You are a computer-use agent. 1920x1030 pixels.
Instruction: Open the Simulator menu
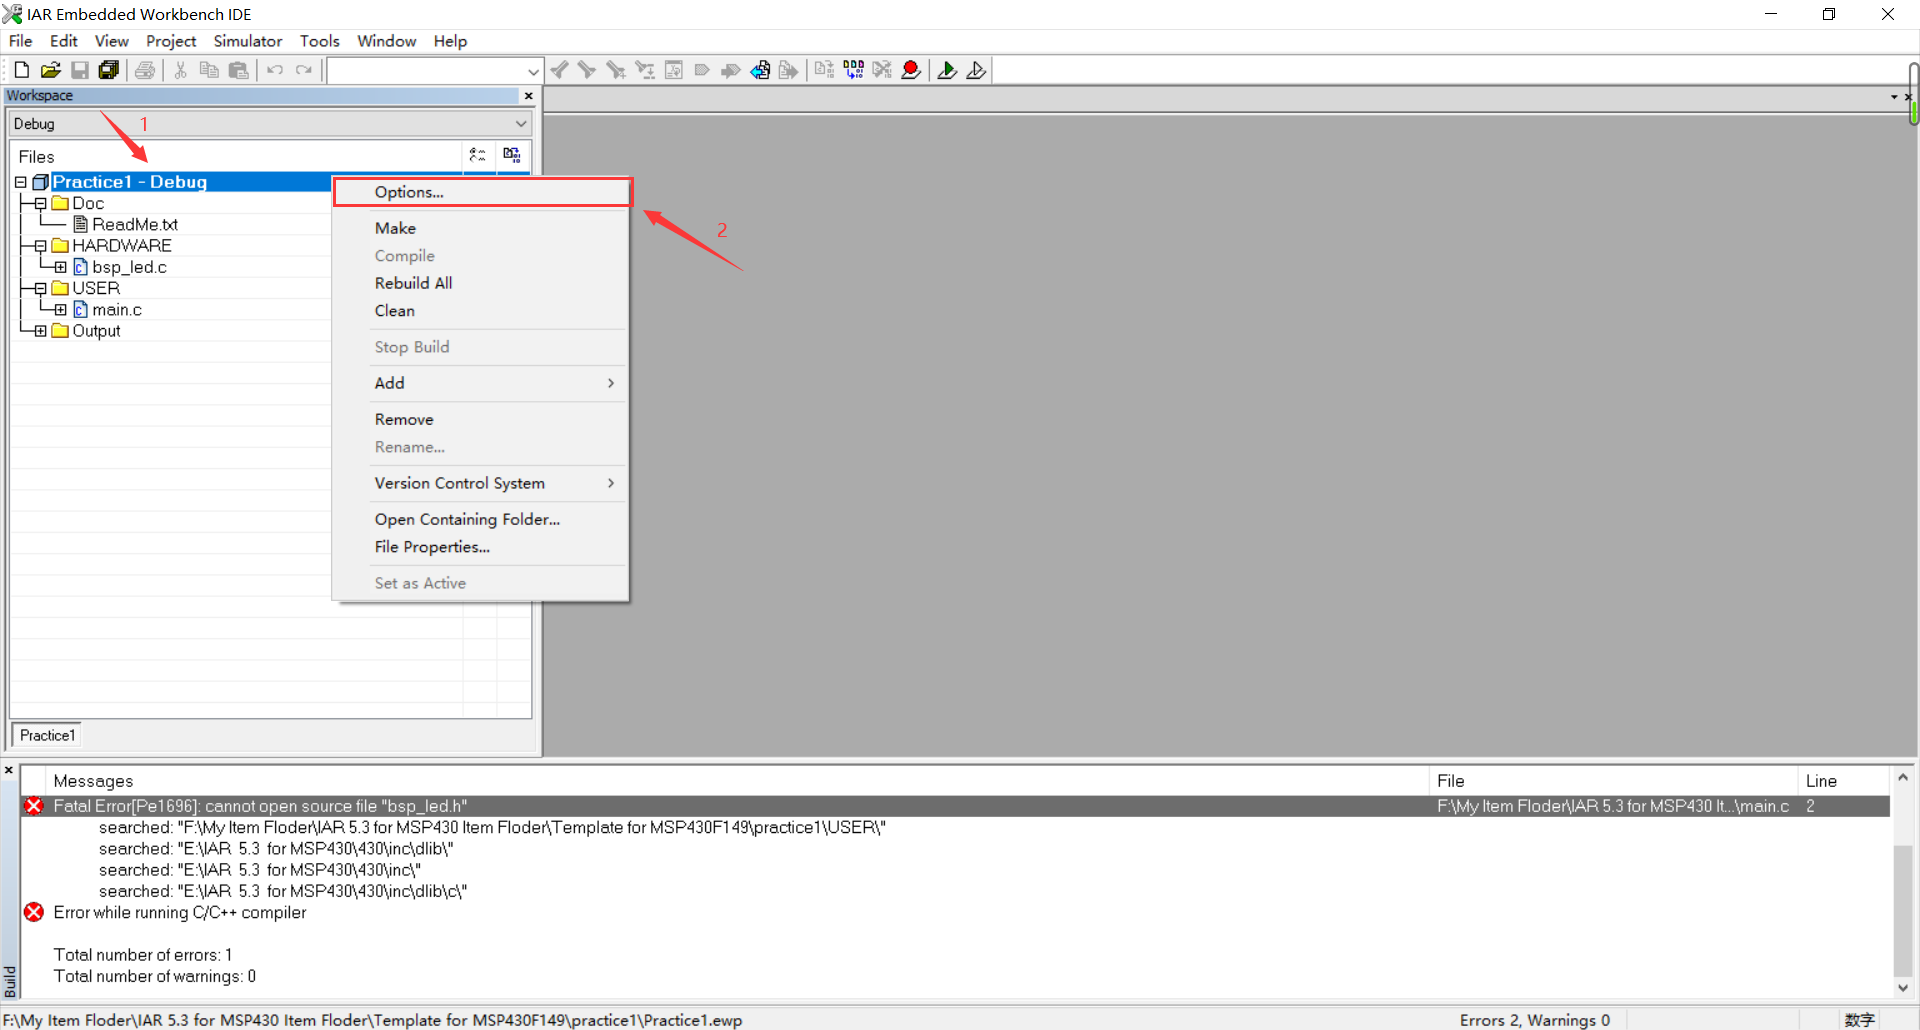click(246, 41)
